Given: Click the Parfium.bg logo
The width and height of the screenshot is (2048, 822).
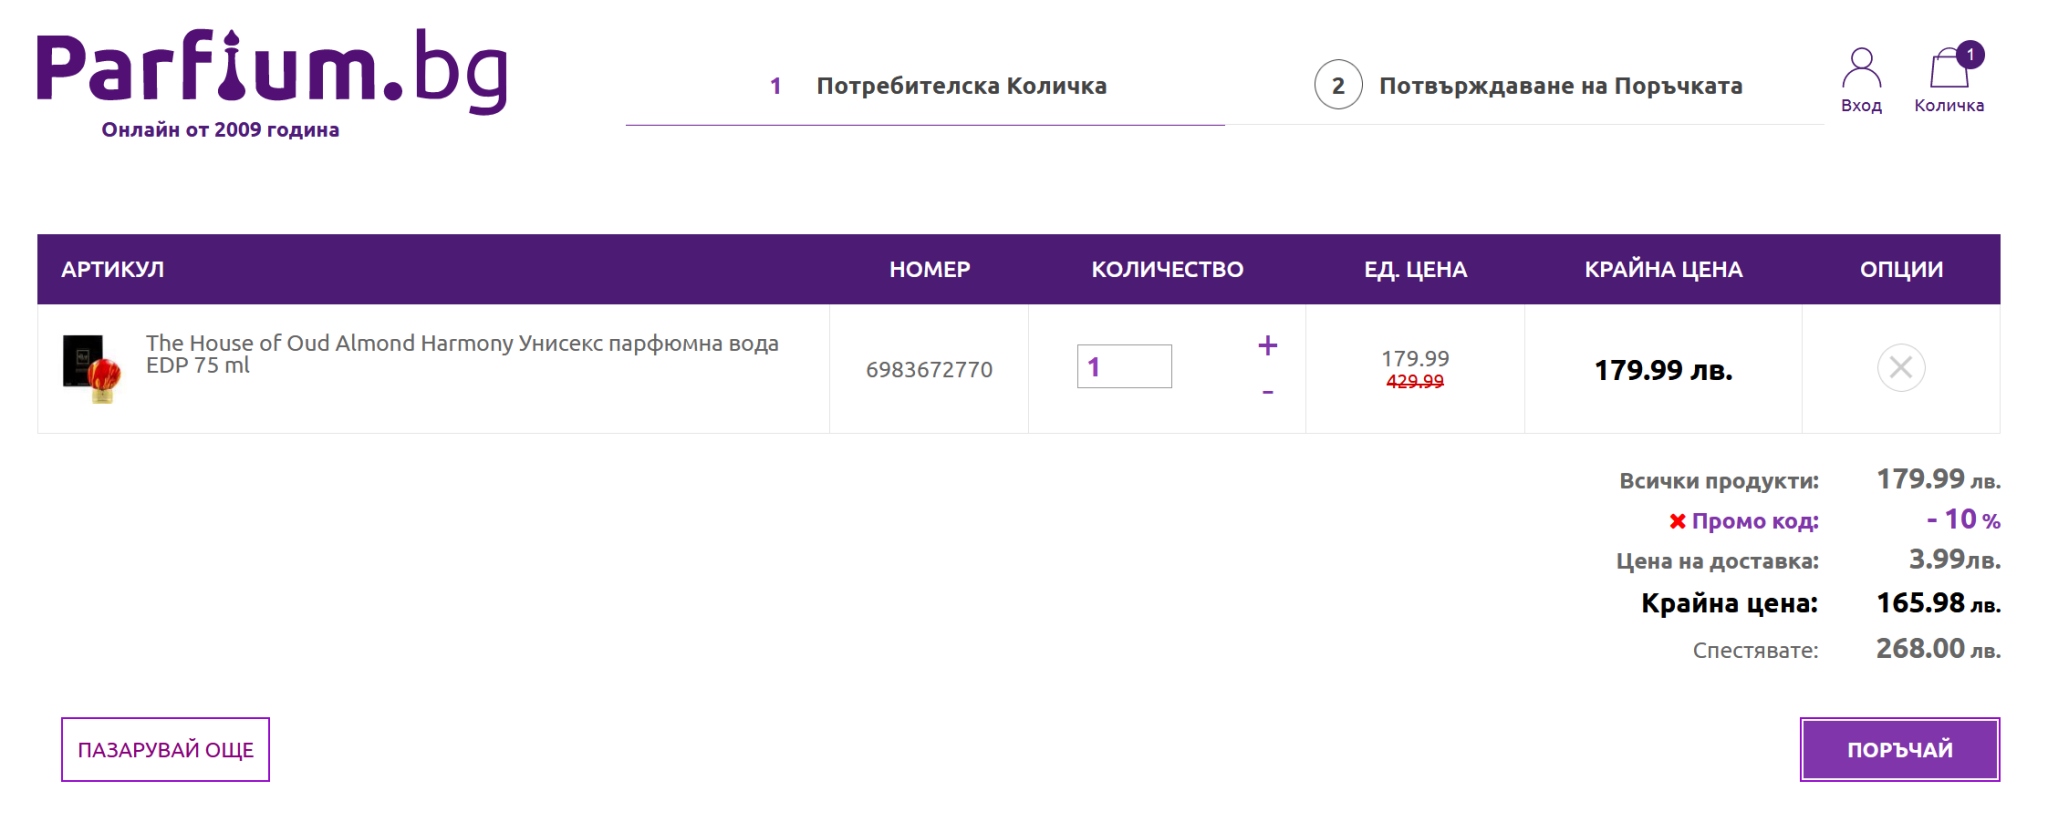Looking at the screenshot, I should [x=271, y=72].
